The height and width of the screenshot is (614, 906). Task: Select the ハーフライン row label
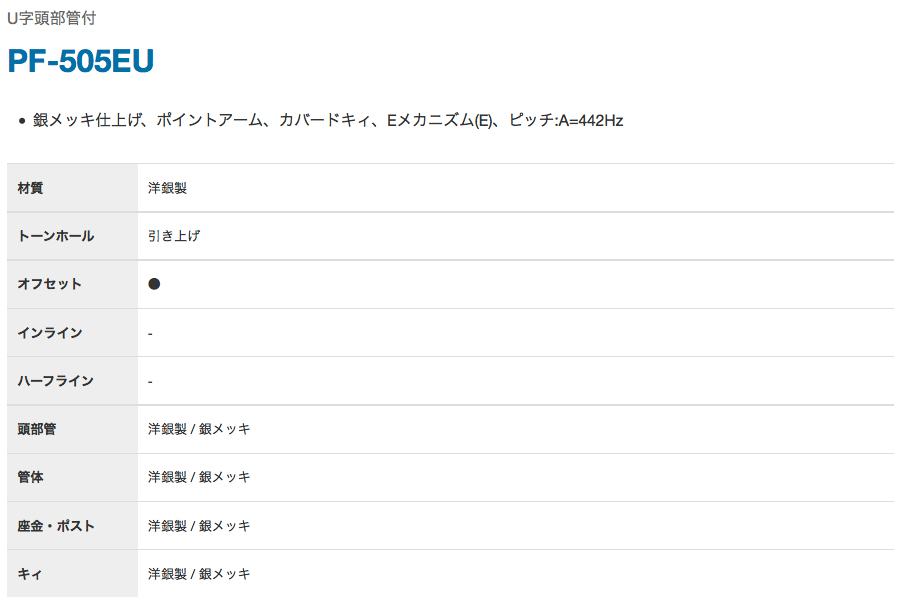click(56, 381)
